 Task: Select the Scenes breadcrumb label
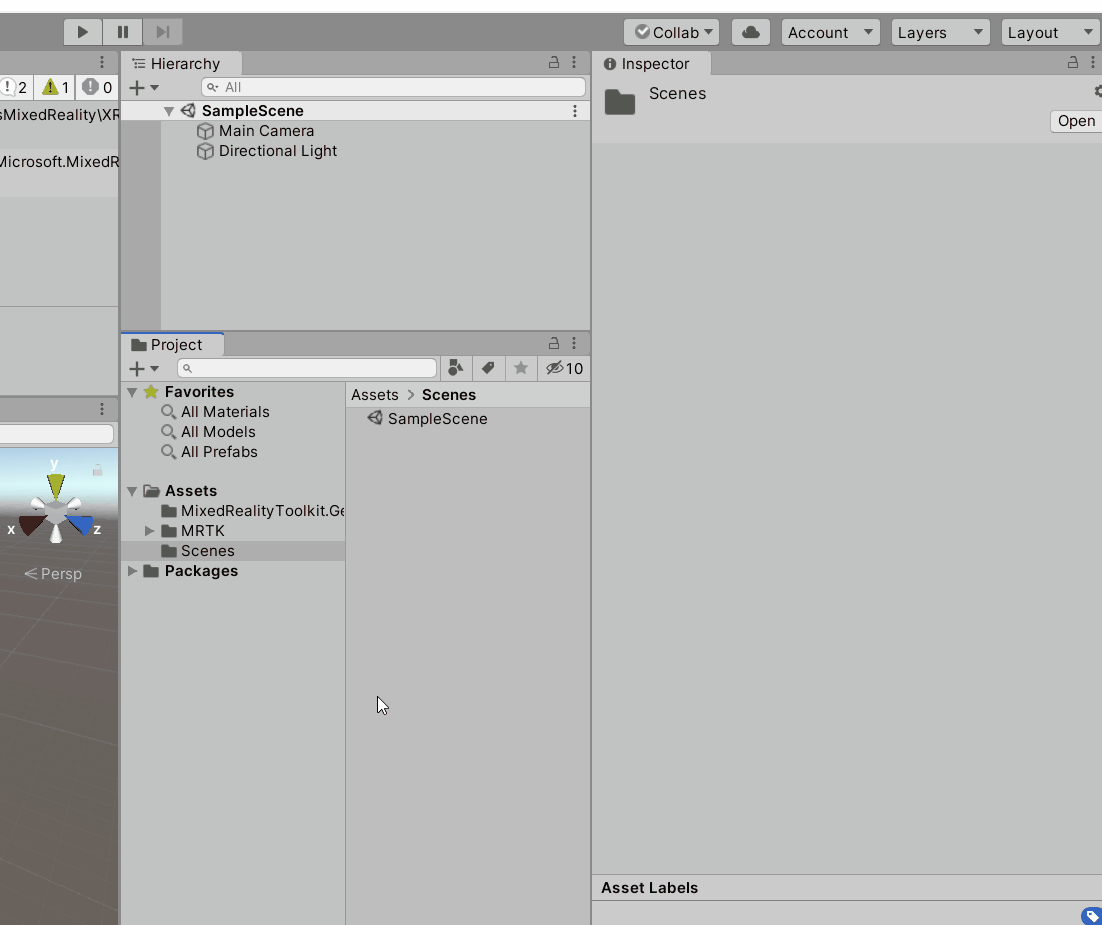click(x=449, y=395)
